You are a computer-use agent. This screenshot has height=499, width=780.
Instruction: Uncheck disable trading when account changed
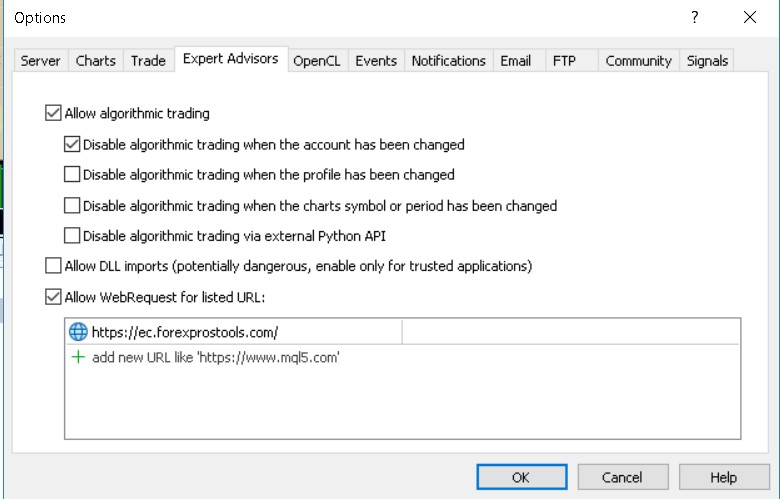(x=72, y=144)
